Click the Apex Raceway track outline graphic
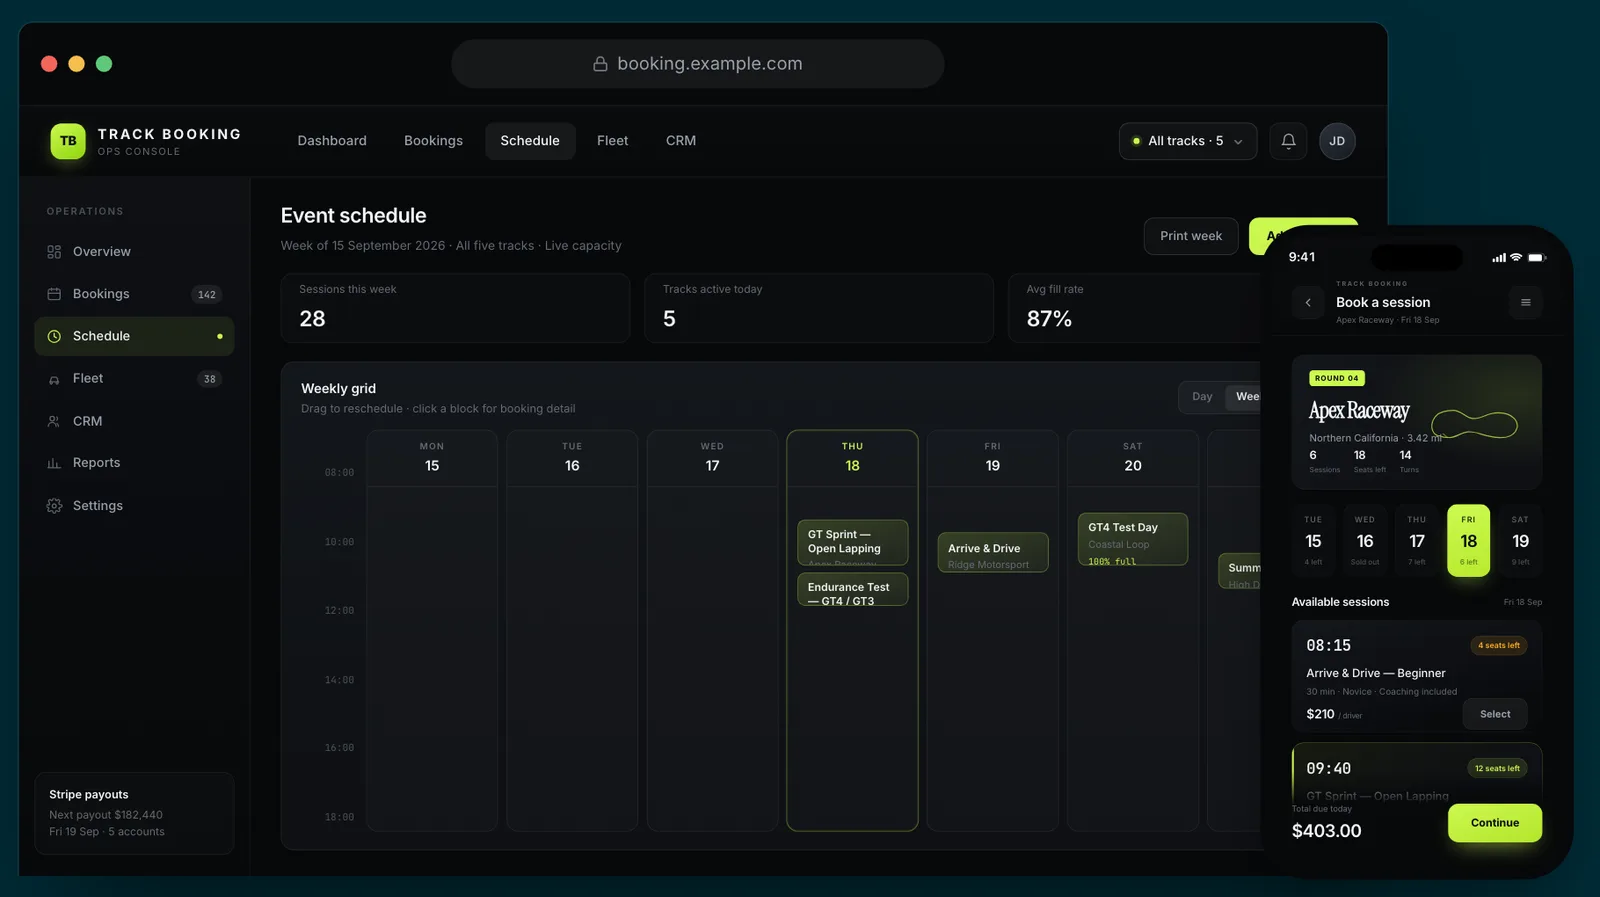The image size is (1600, 897). (1475, 424)
